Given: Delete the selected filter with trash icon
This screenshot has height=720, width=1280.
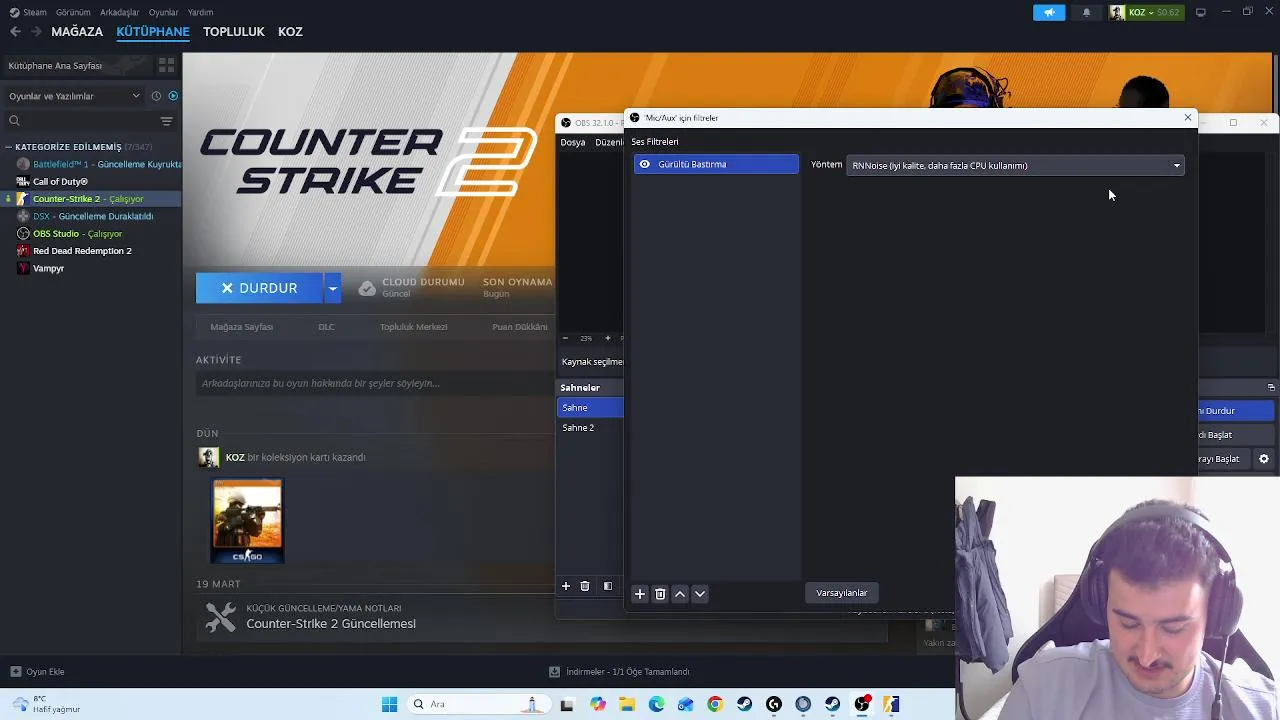Looking at the screenshot, I should (660, 594).
